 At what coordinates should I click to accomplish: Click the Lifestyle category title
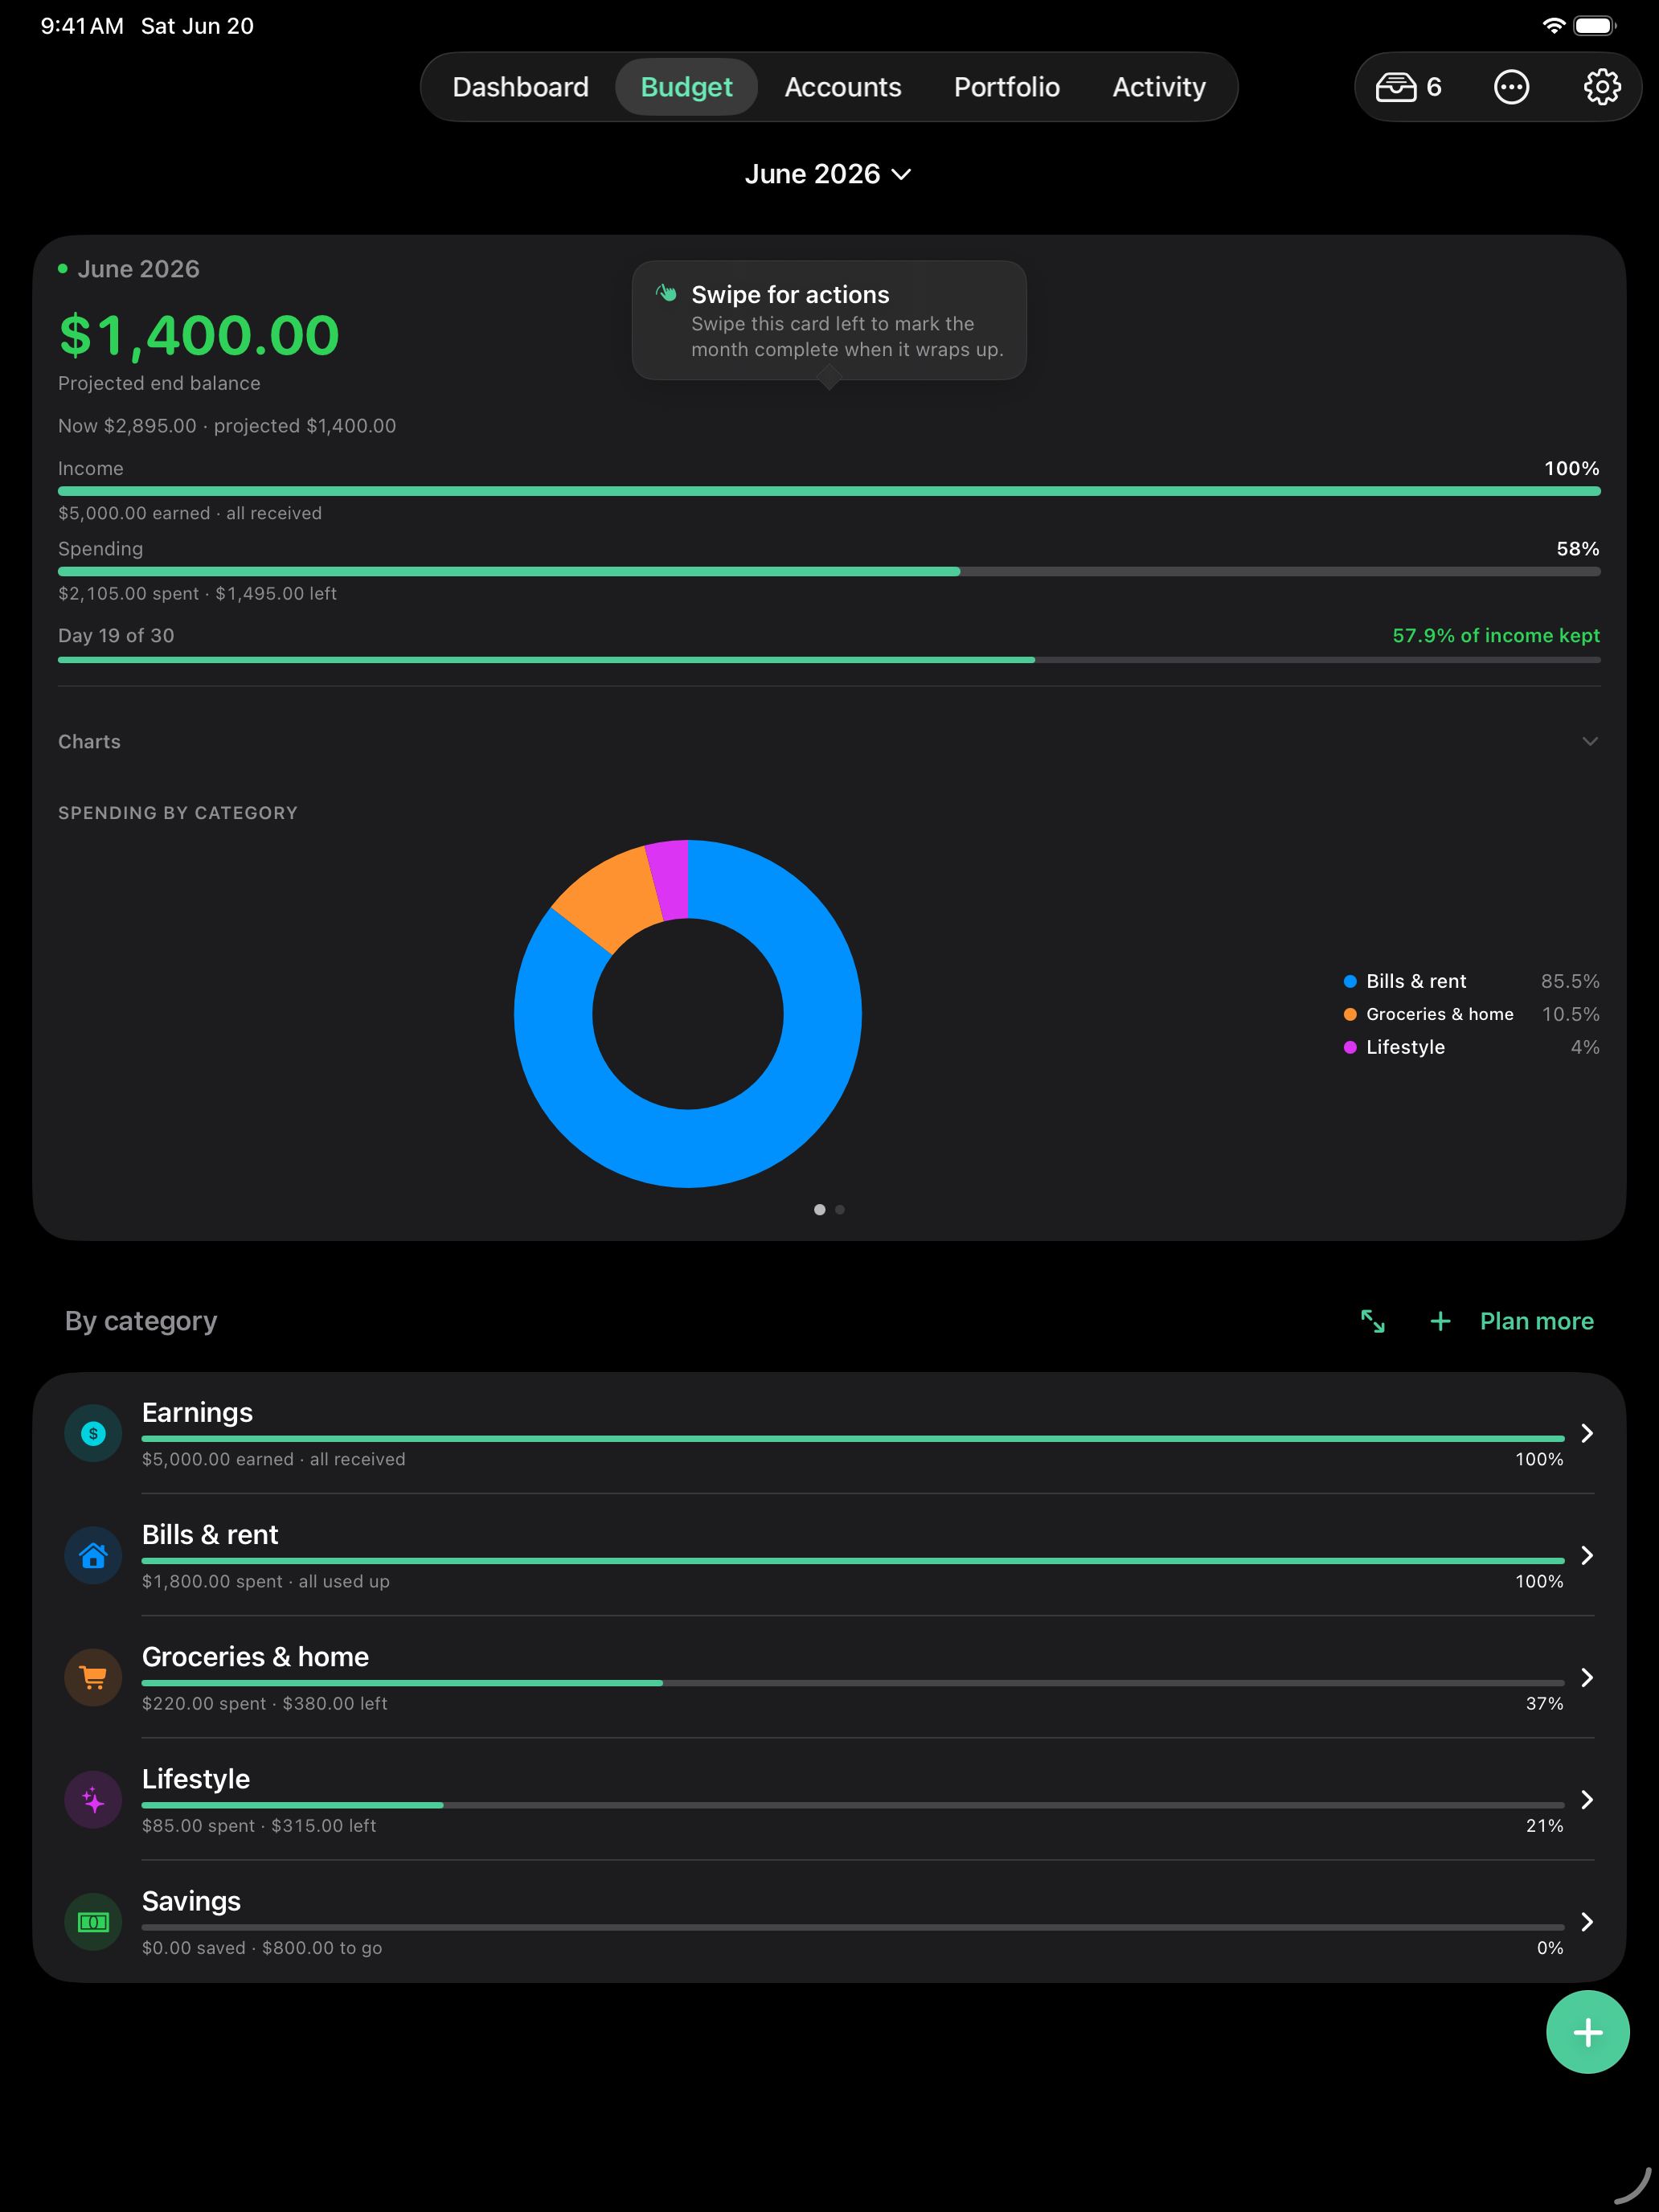tap(196, 1779)
